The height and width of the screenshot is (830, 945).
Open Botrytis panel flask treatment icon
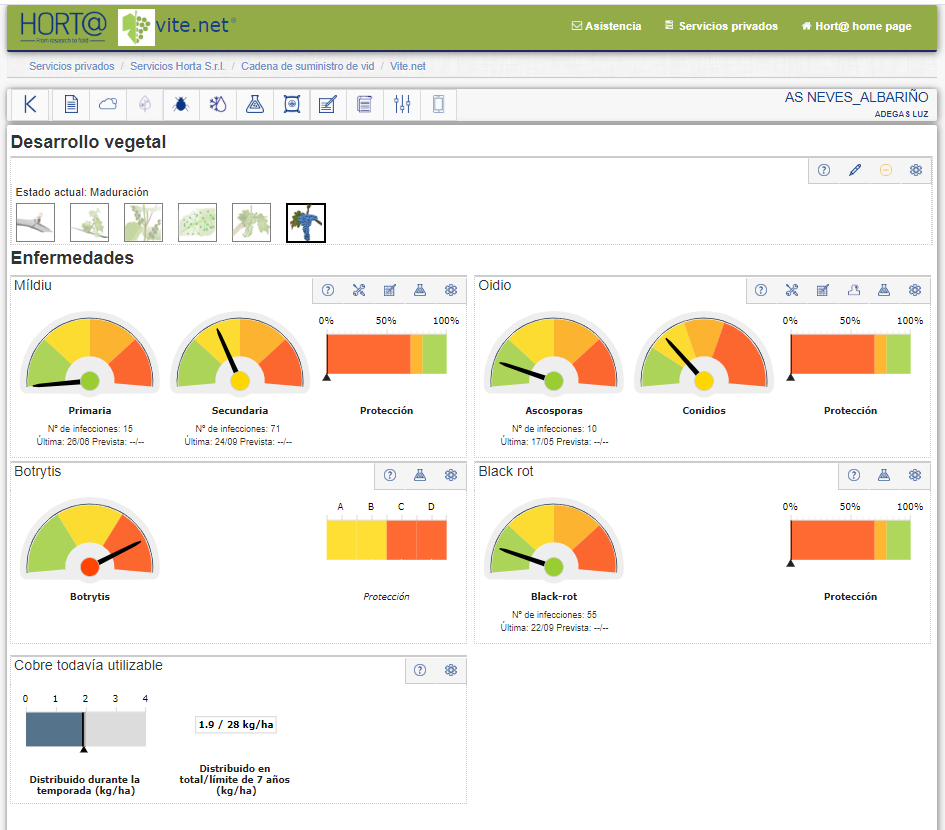coord(420,476)
